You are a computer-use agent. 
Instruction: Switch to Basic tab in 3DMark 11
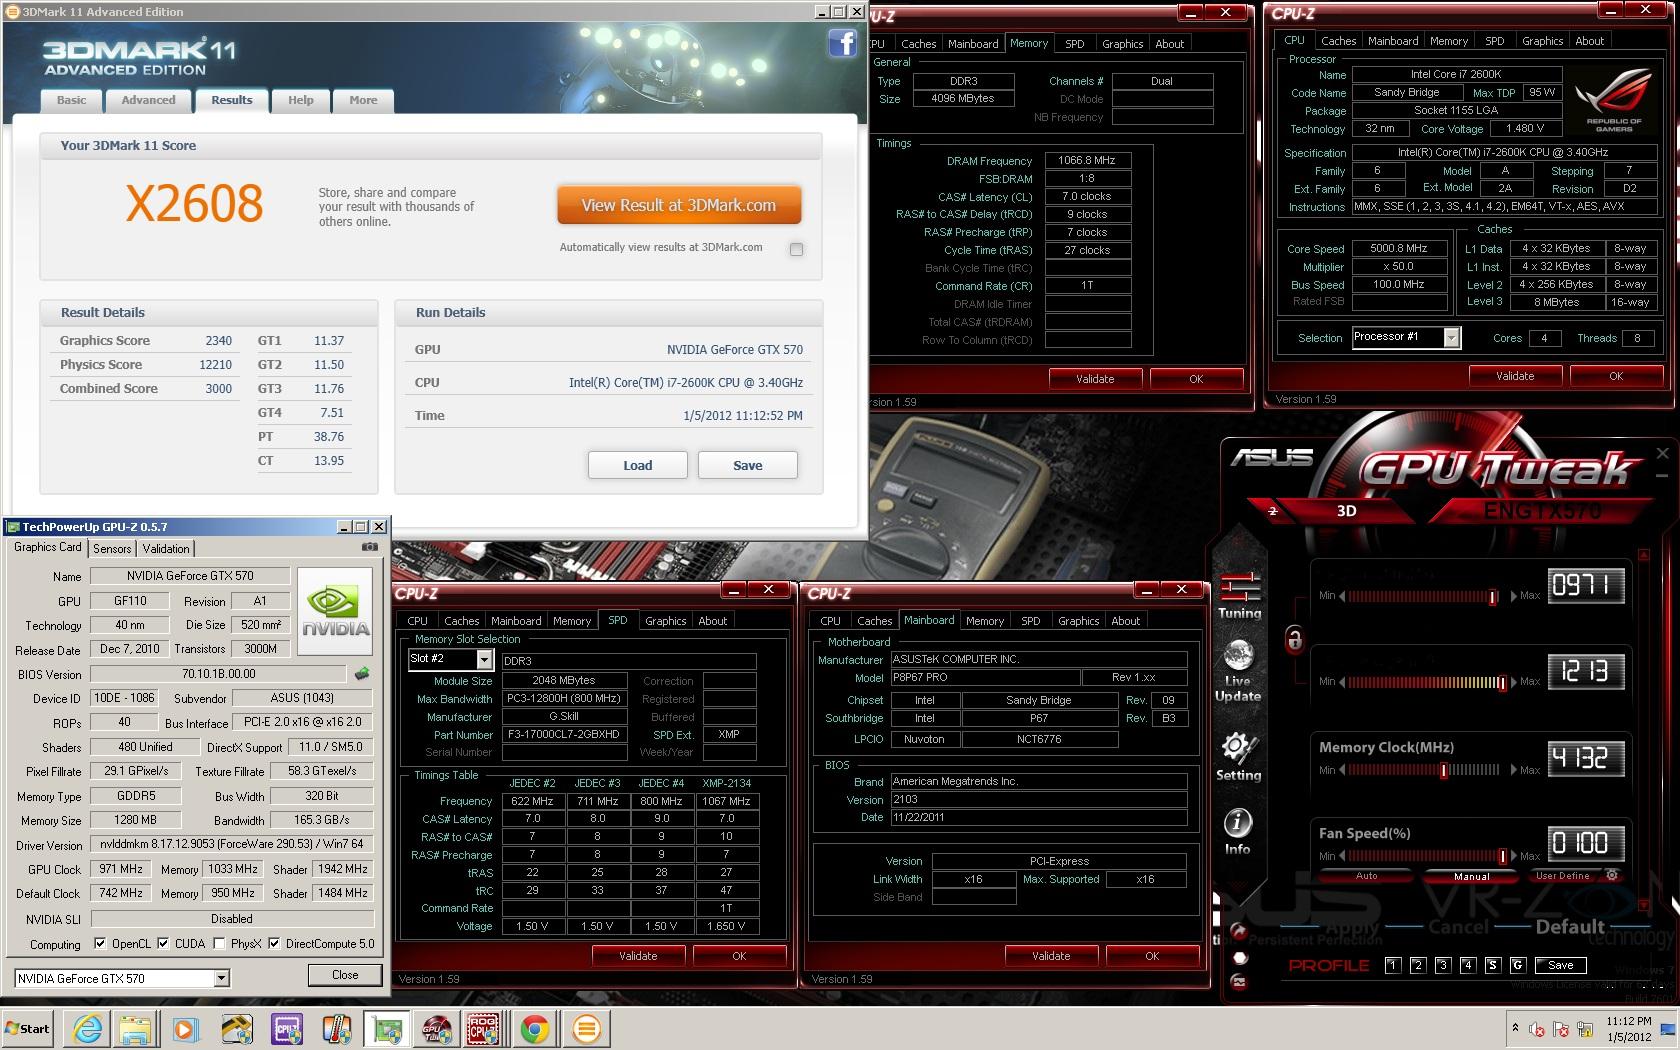pyautogui.click(x=71, y=100)
